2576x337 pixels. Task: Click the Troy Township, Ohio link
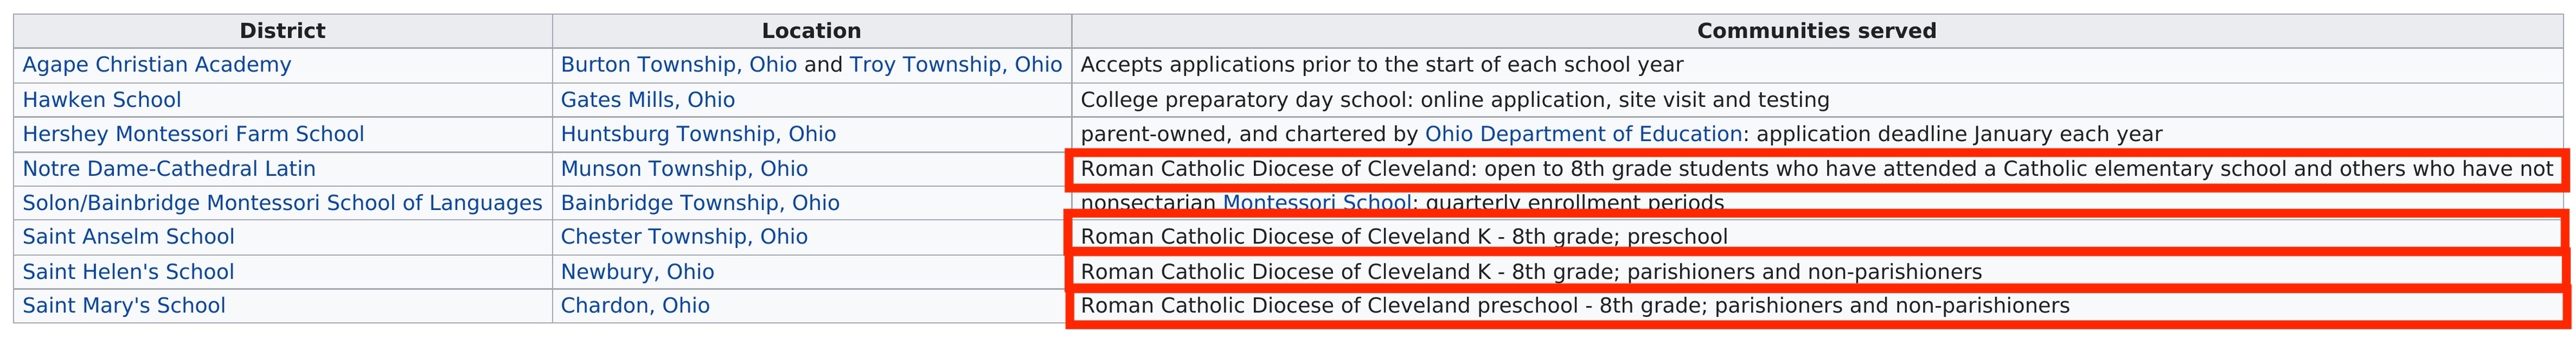coord(955,65)
